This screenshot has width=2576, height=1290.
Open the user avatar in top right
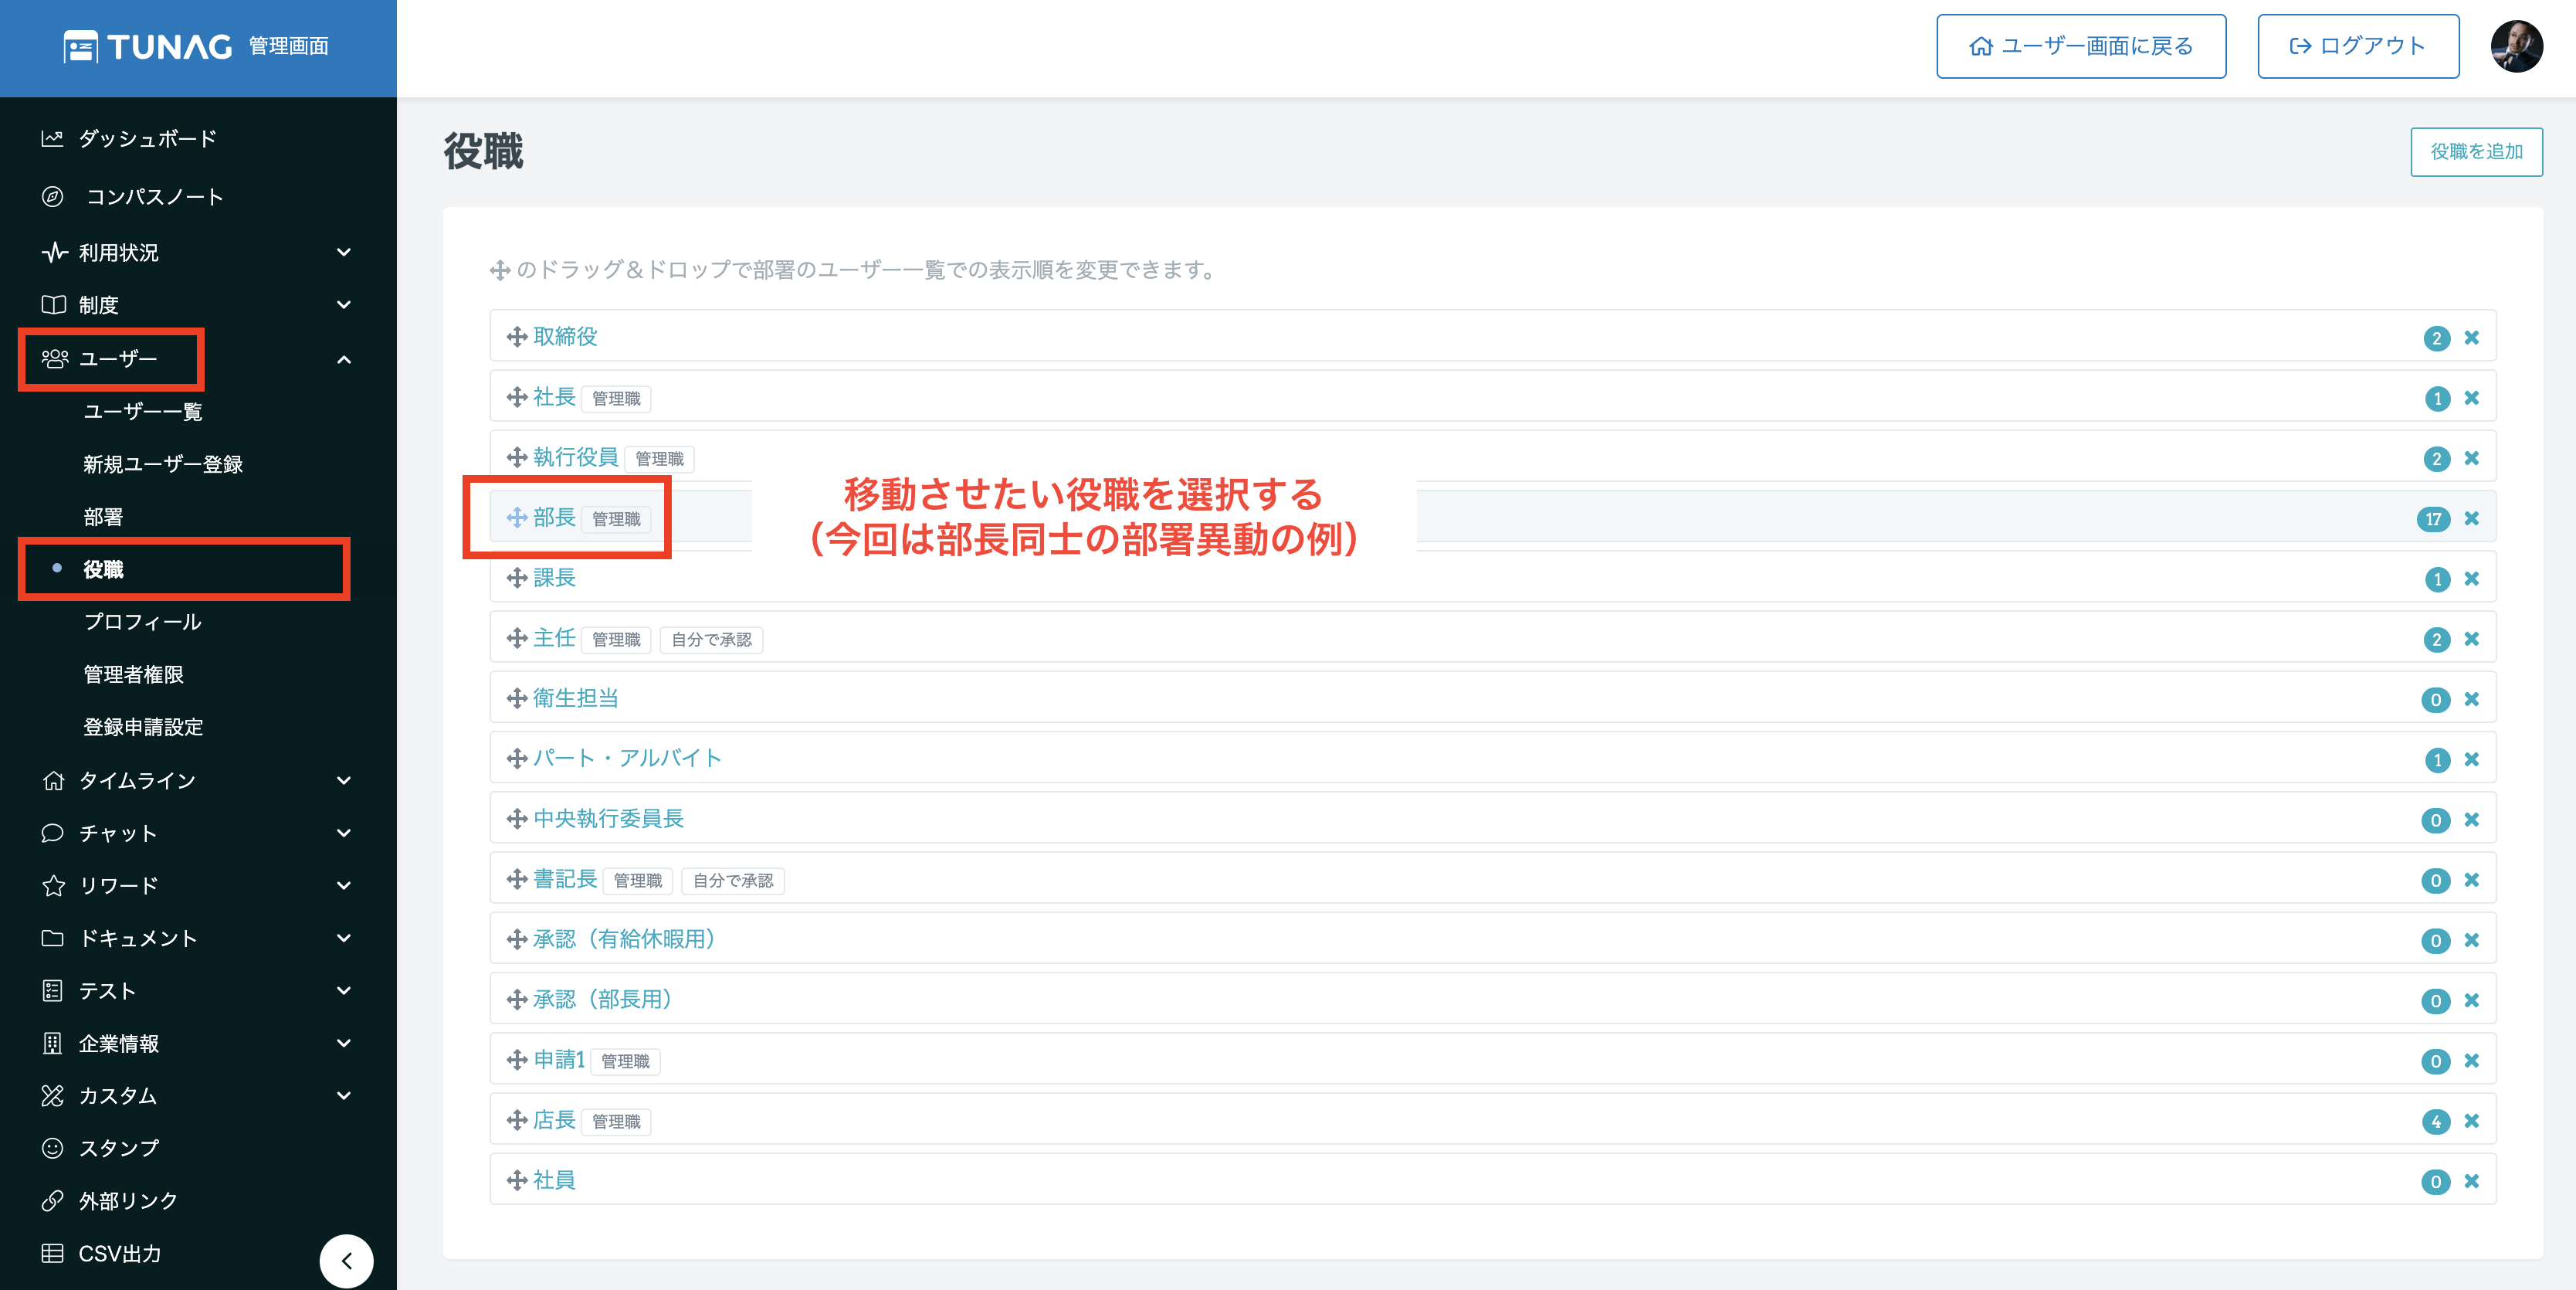point(2516,46)
